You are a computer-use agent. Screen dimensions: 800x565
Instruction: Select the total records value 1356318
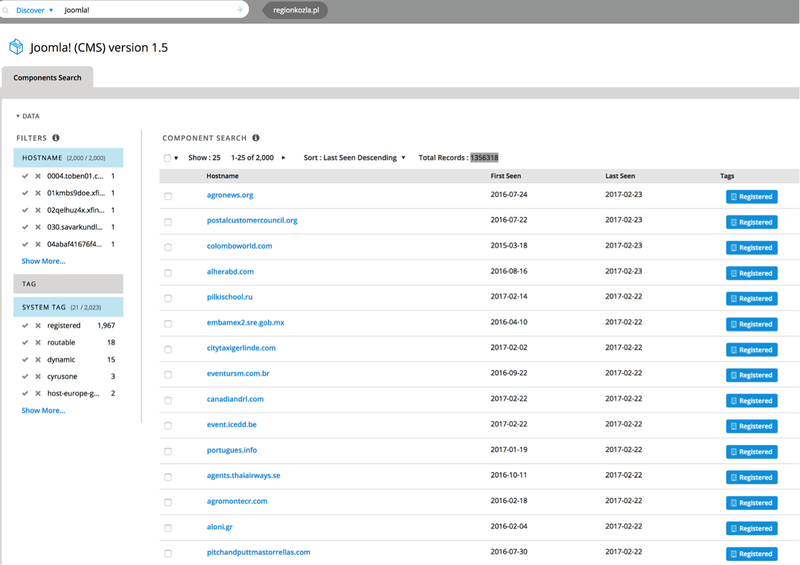click(x=484, y=158)
